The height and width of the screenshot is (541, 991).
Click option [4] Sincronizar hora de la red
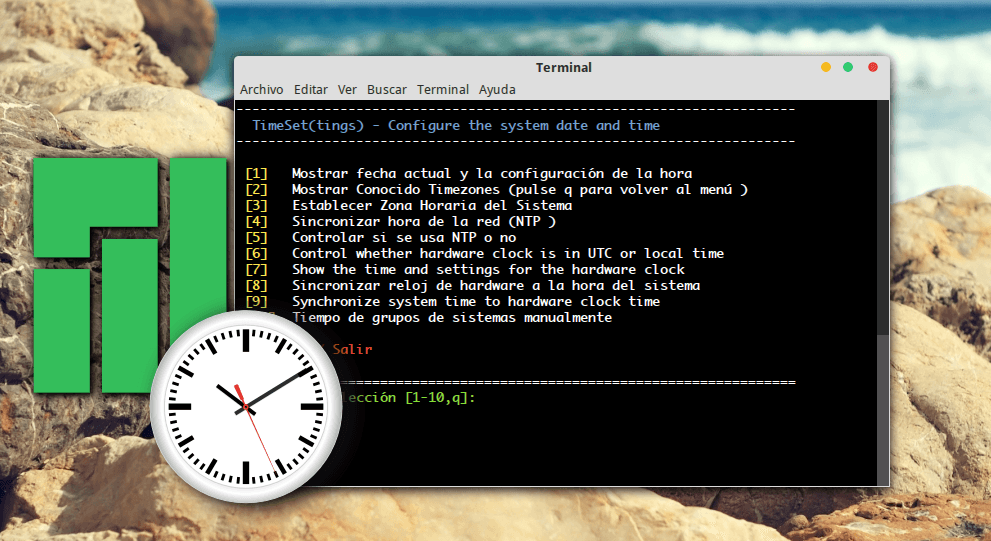point(401,221)
